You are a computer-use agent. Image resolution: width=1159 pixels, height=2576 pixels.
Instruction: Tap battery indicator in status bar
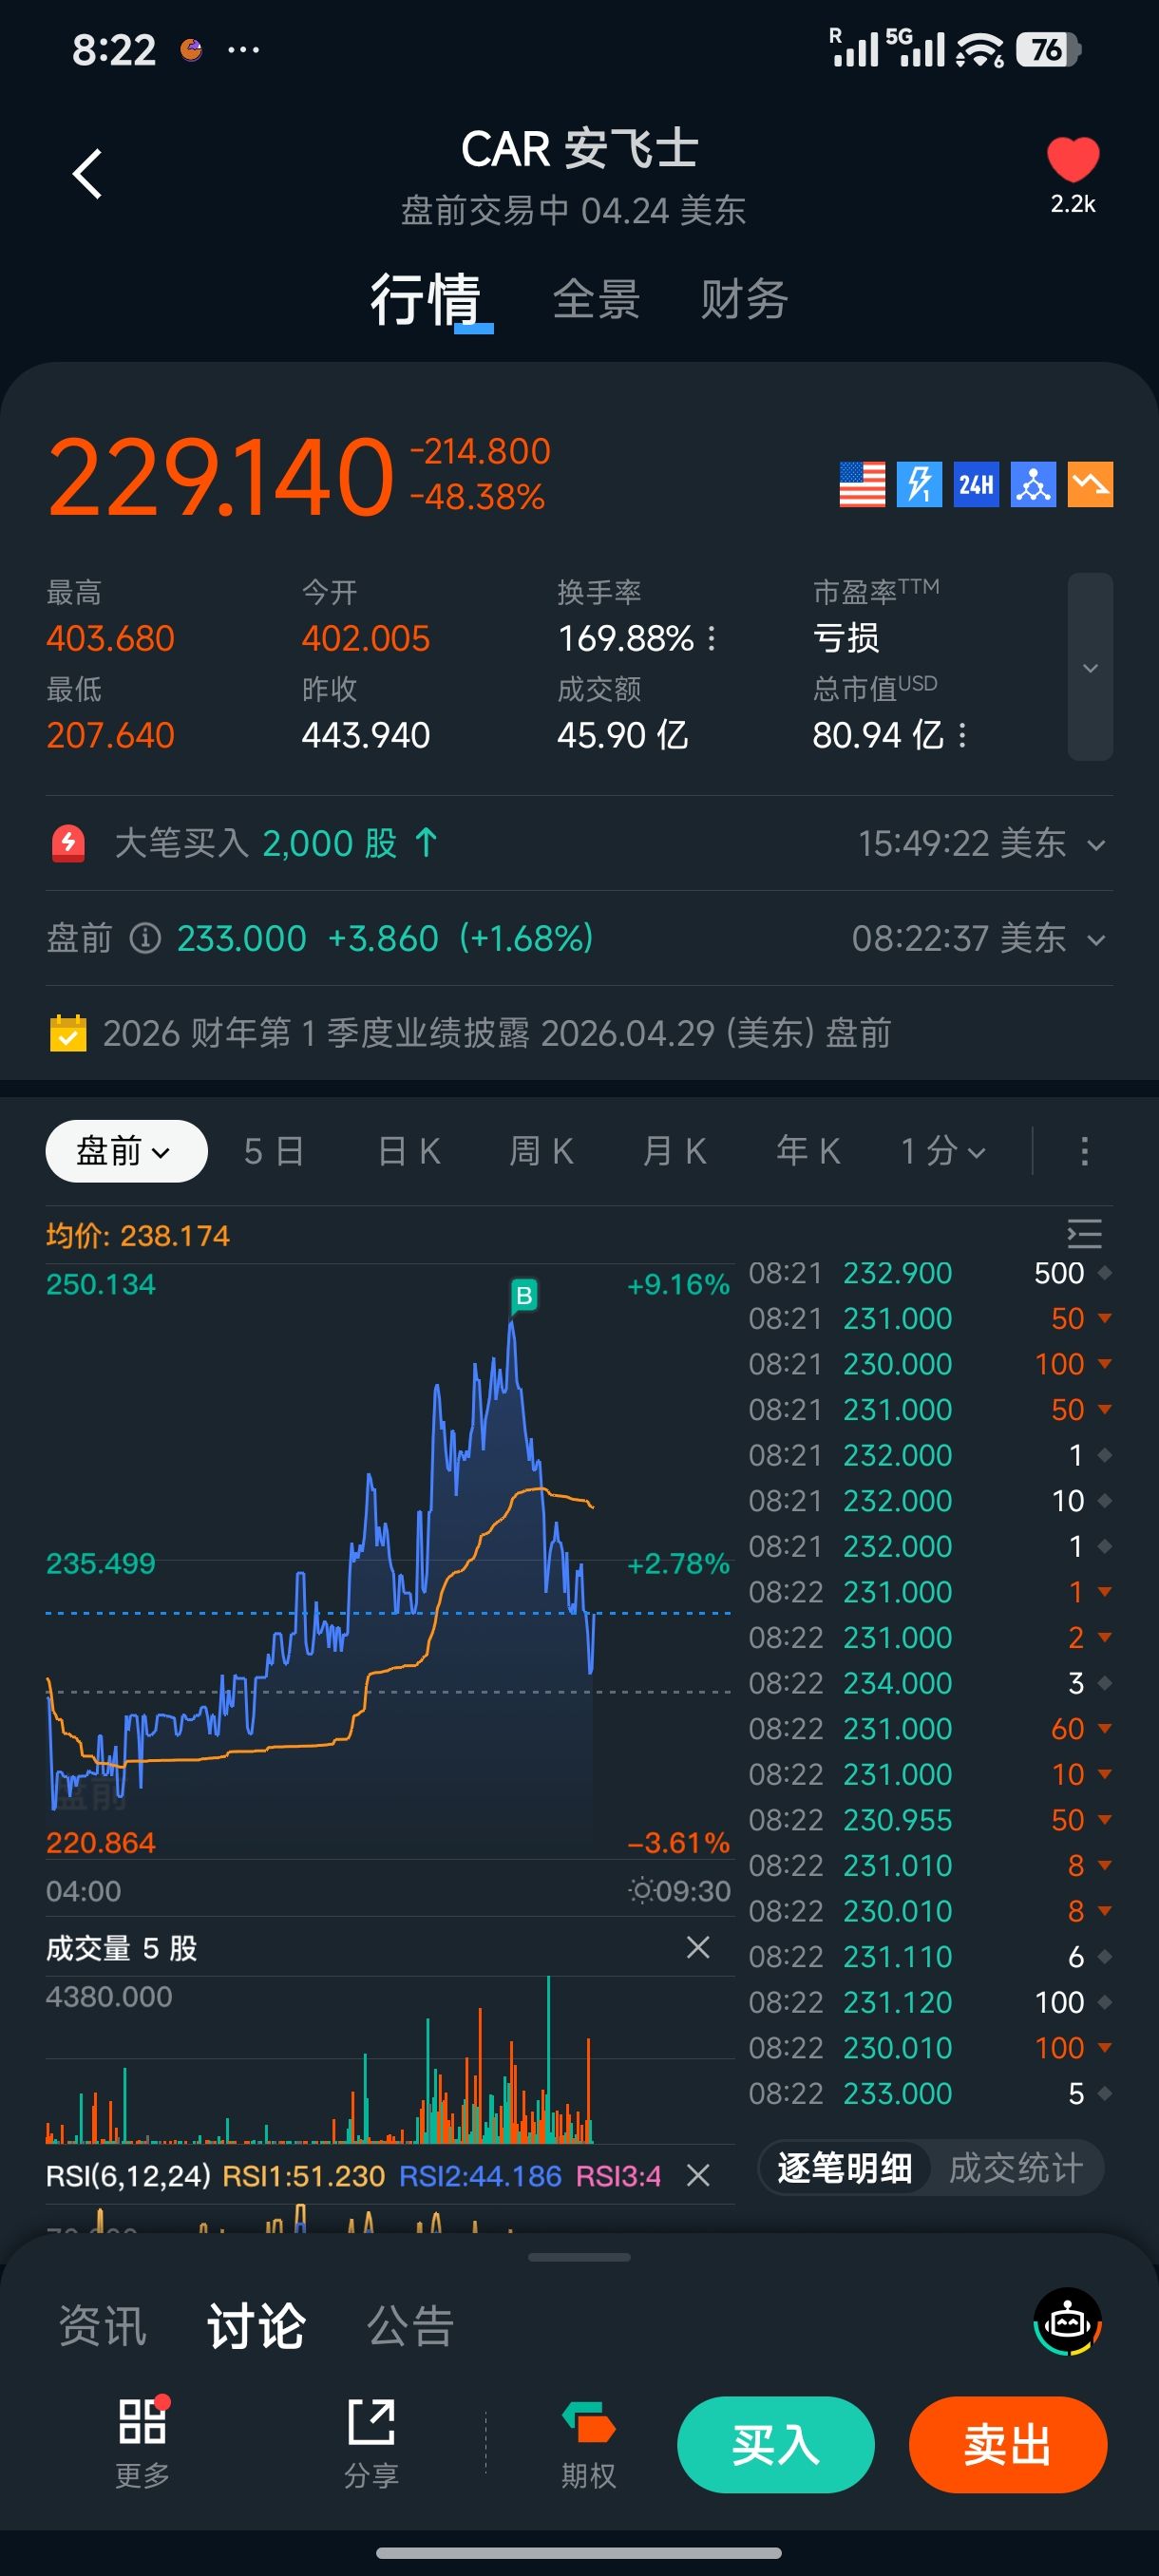point(1047,49)
